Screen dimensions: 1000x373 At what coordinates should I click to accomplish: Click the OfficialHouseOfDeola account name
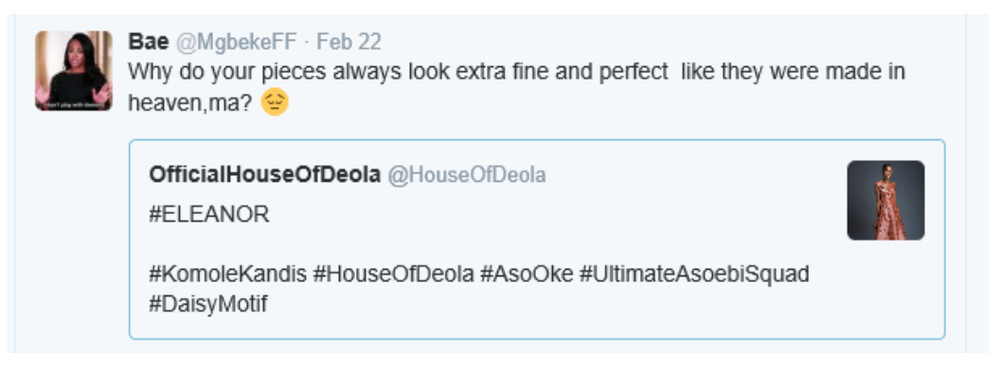coord(265,175)
